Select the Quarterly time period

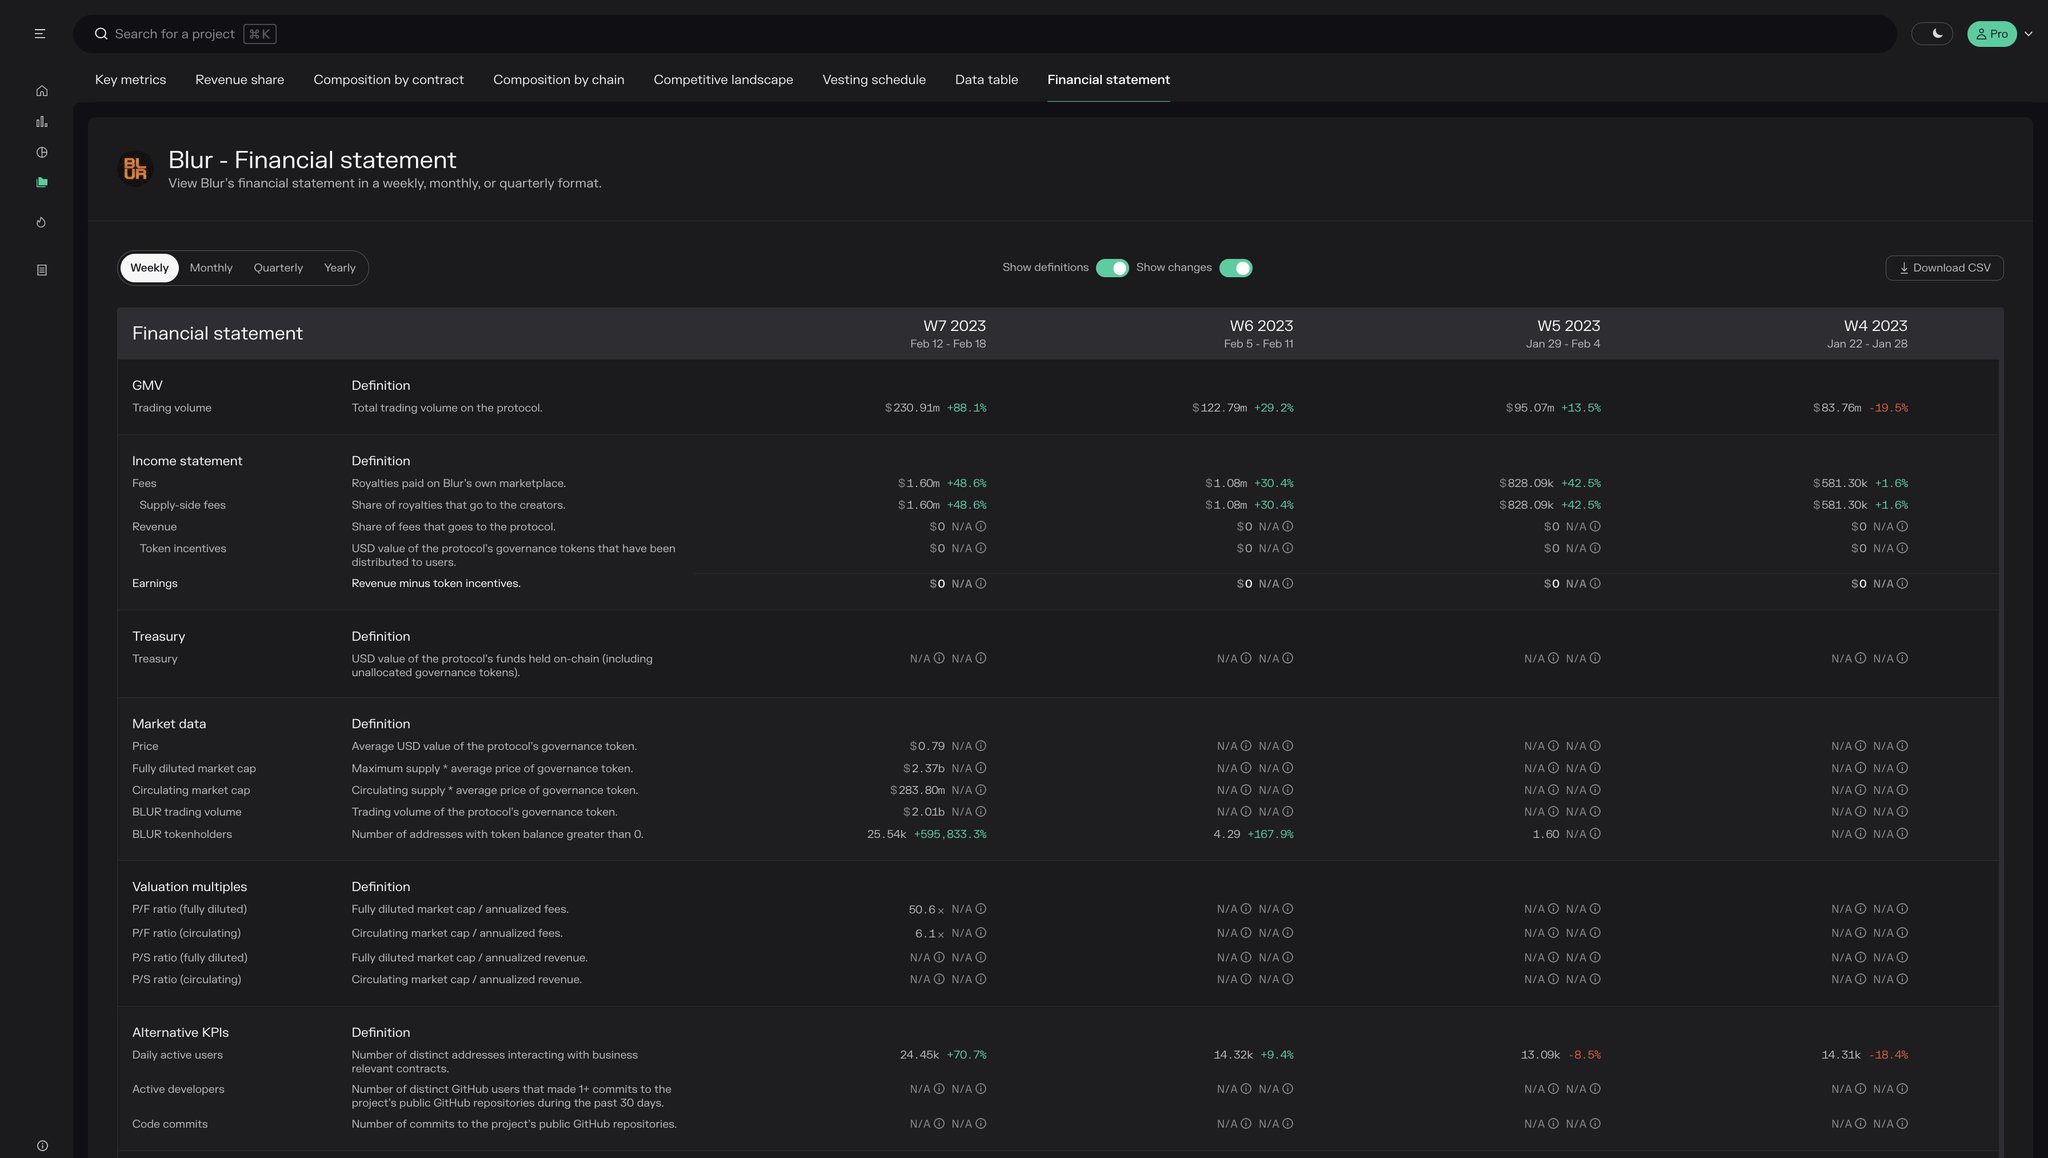pos(278,267)
